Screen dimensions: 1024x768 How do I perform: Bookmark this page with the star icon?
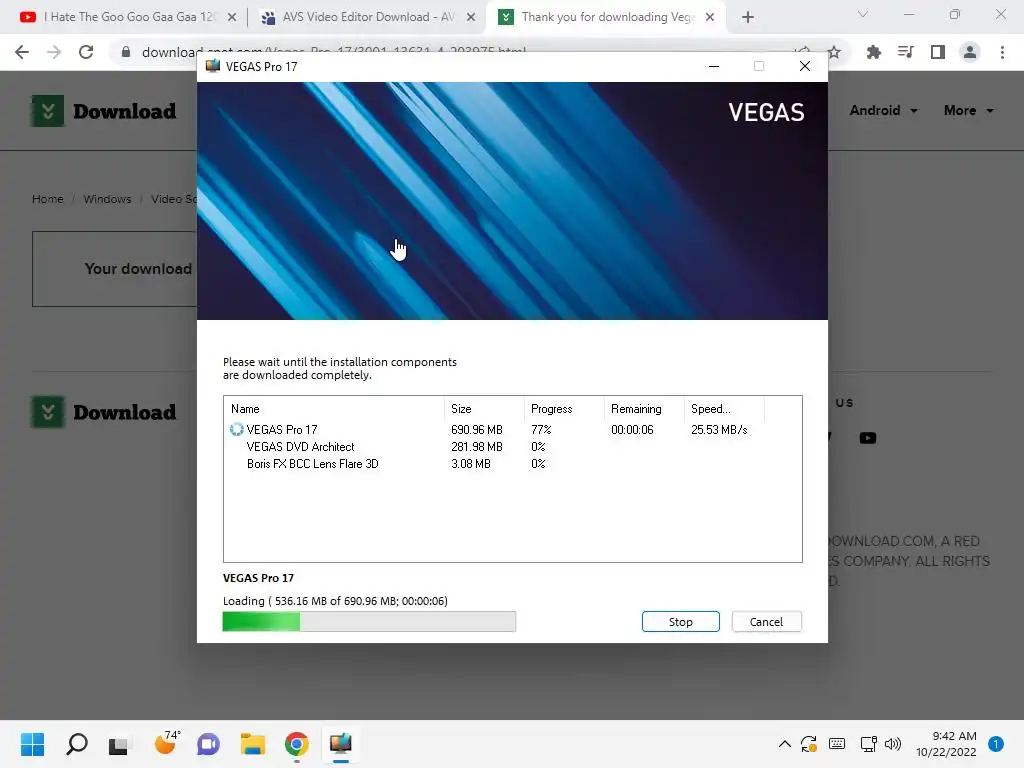834,52
